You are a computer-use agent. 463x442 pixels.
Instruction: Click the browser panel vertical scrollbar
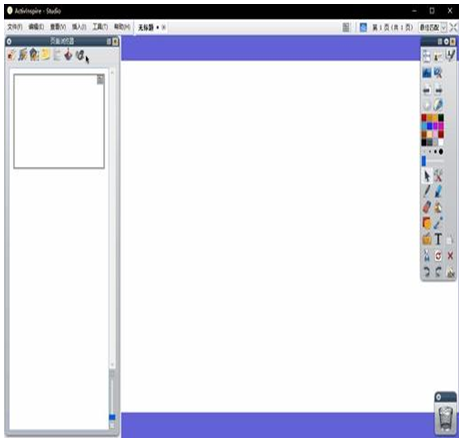tap(112, 217)
